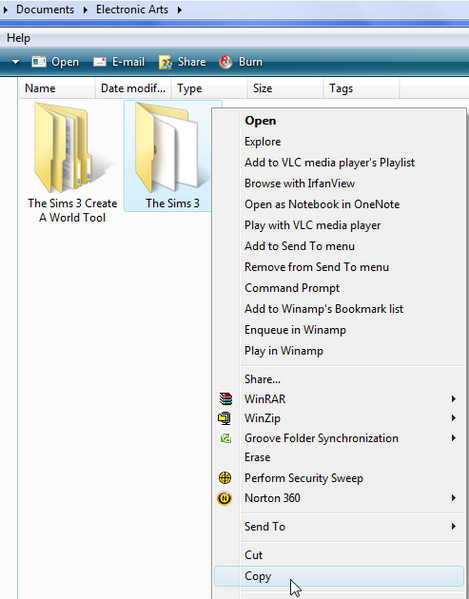Expand the Send To submenu arrow
The image size is (469, 599).
pos(453,526)
